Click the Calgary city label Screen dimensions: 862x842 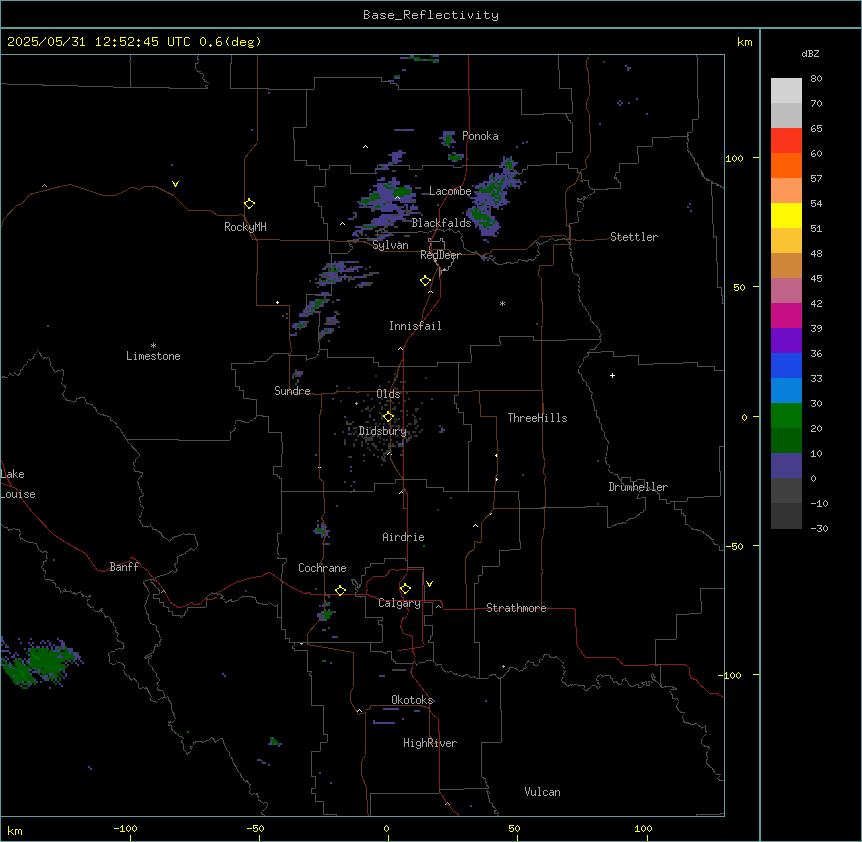[399, 603]
